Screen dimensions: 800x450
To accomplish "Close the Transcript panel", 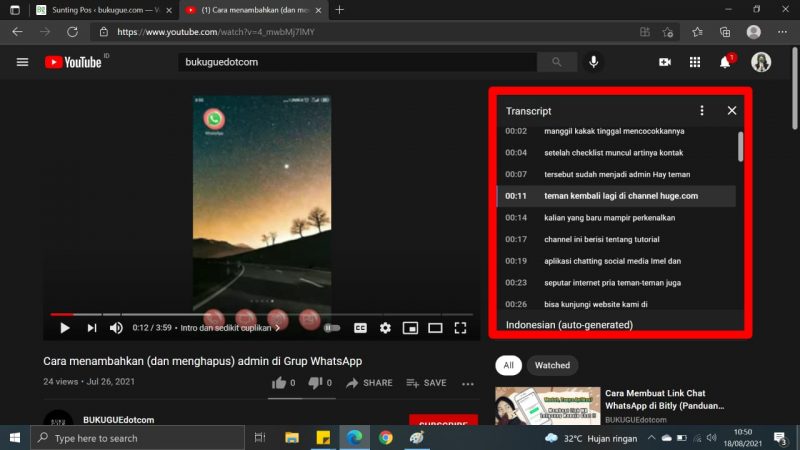I will 732,111.
